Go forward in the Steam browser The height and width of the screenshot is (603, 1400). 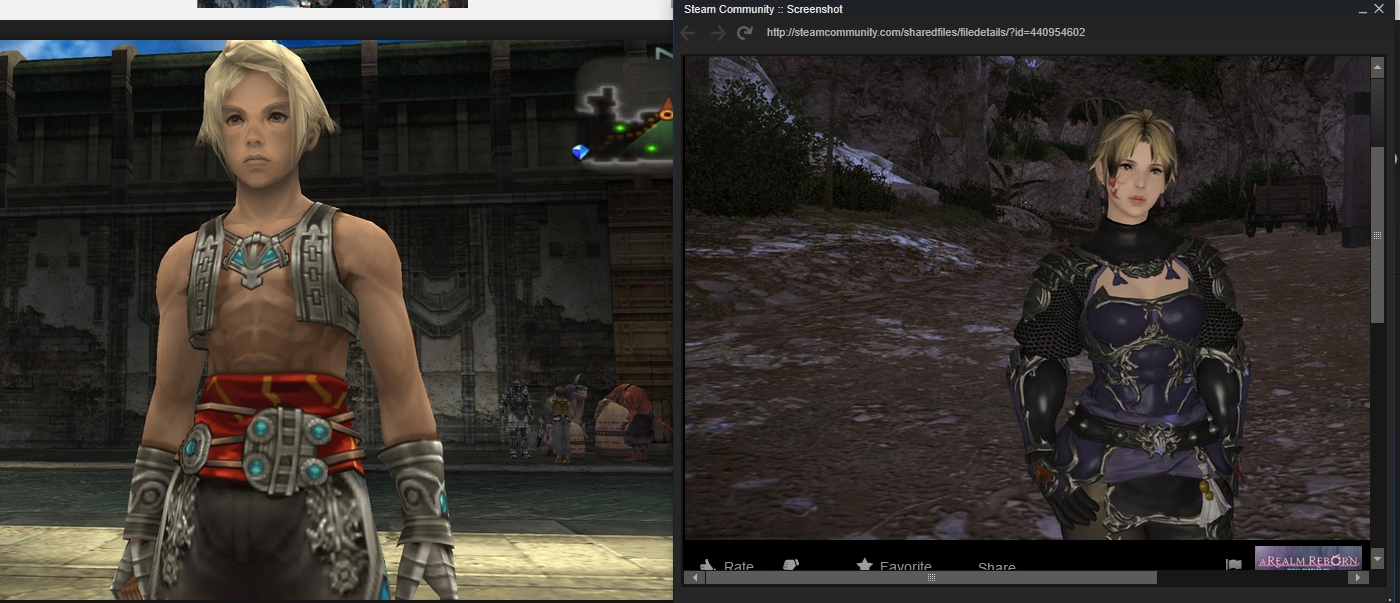tap(717, 33)
